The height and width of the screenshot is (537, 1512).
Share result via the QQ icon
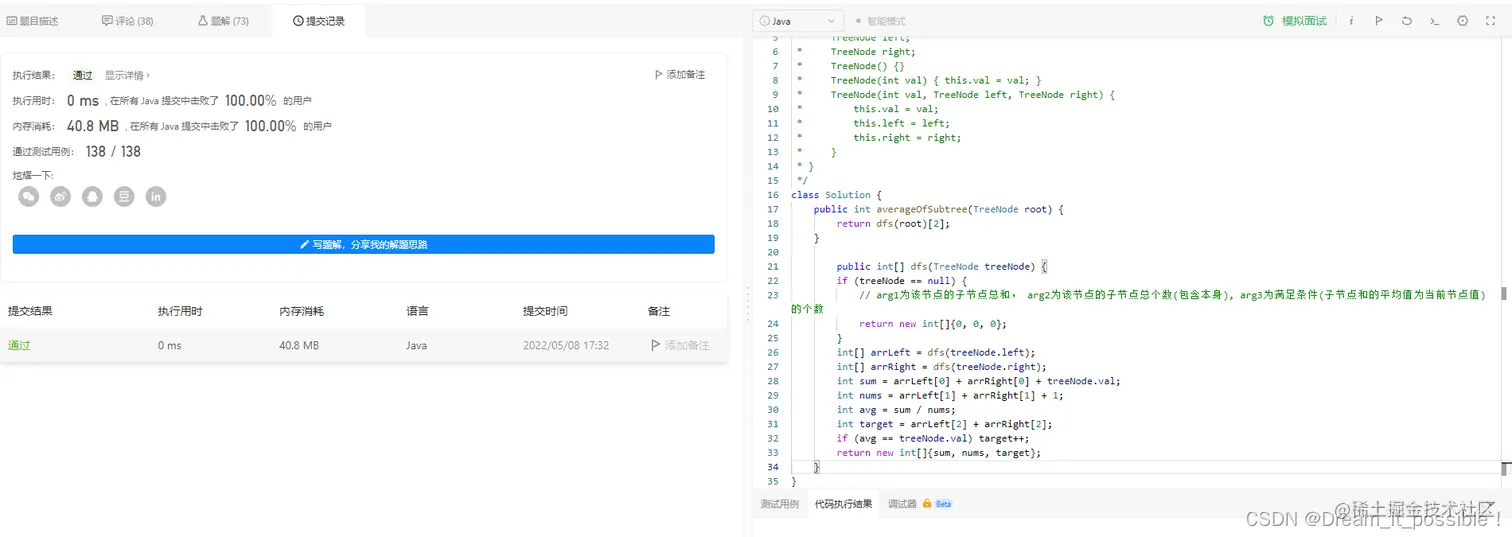(x=92, y=197)
